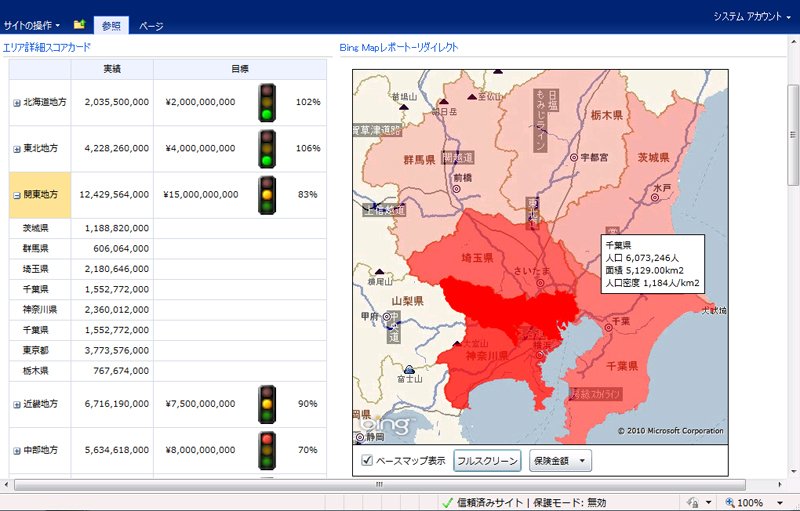Open the サイトの操作 menu
The width and height of the screenshot is (800, 511).
pyautogui.click(x=32, y=25)
